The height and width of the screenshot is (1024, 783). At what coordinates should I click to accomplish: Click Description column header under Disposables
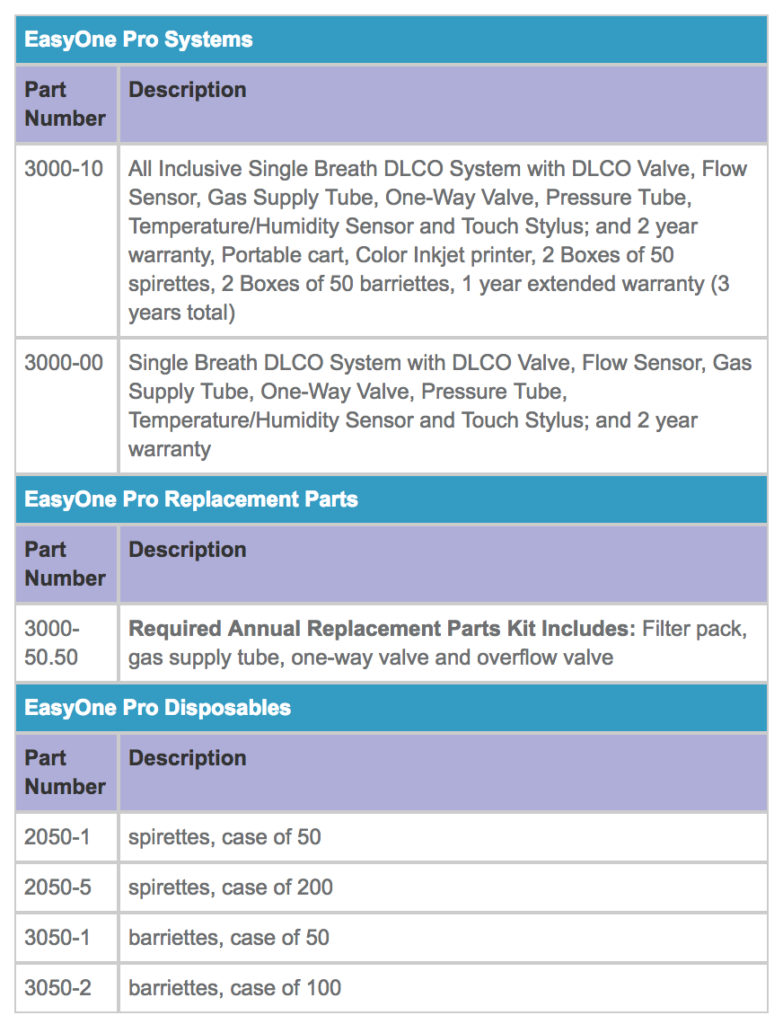coord(187,758)
